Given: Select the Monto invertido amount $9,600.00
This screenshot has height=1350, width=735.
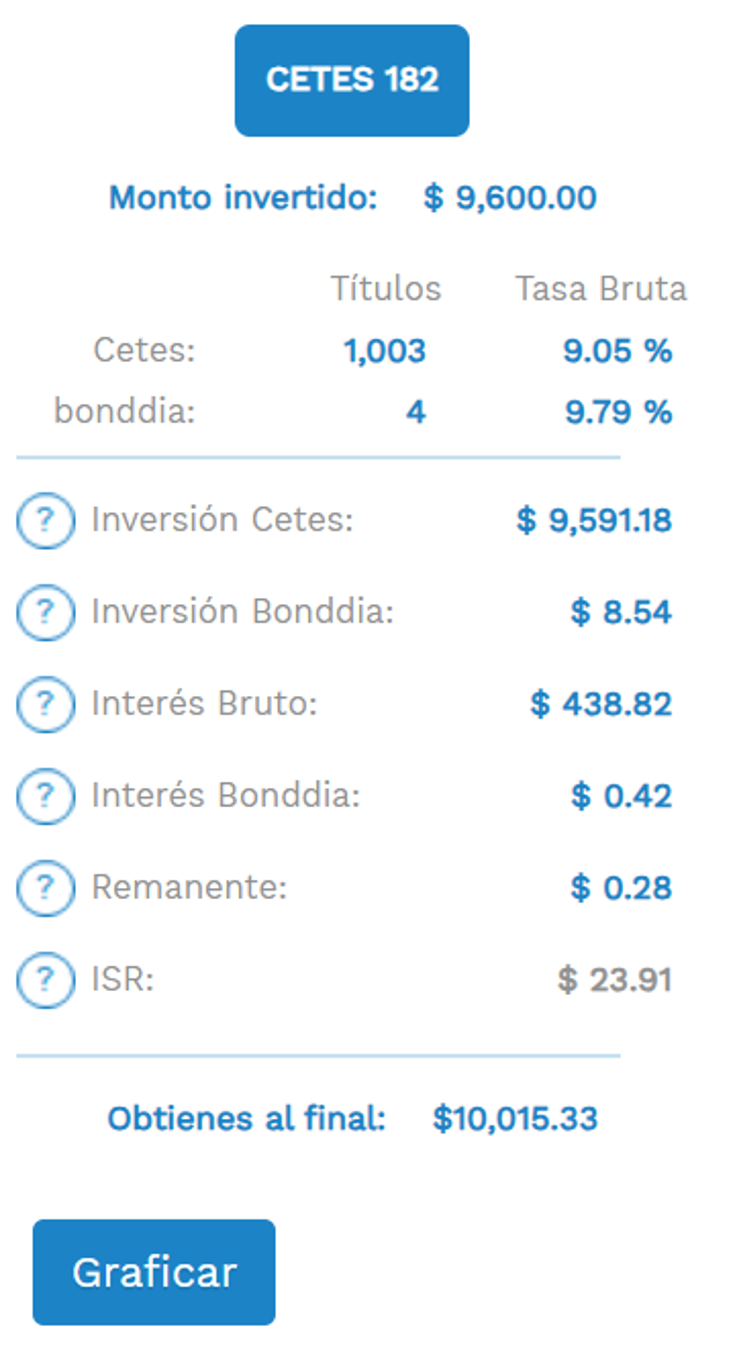Looking at the screenshot, I should pos(512,198).
